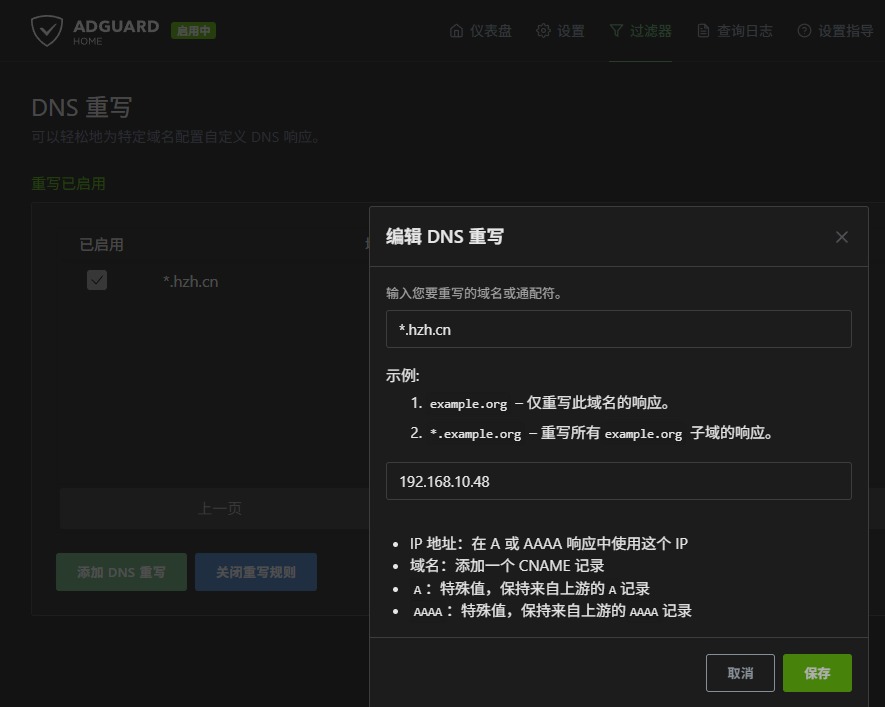Open the 仪表盘 dashboard menu
This screenshot has width=885, height=707.
point(490,31)
